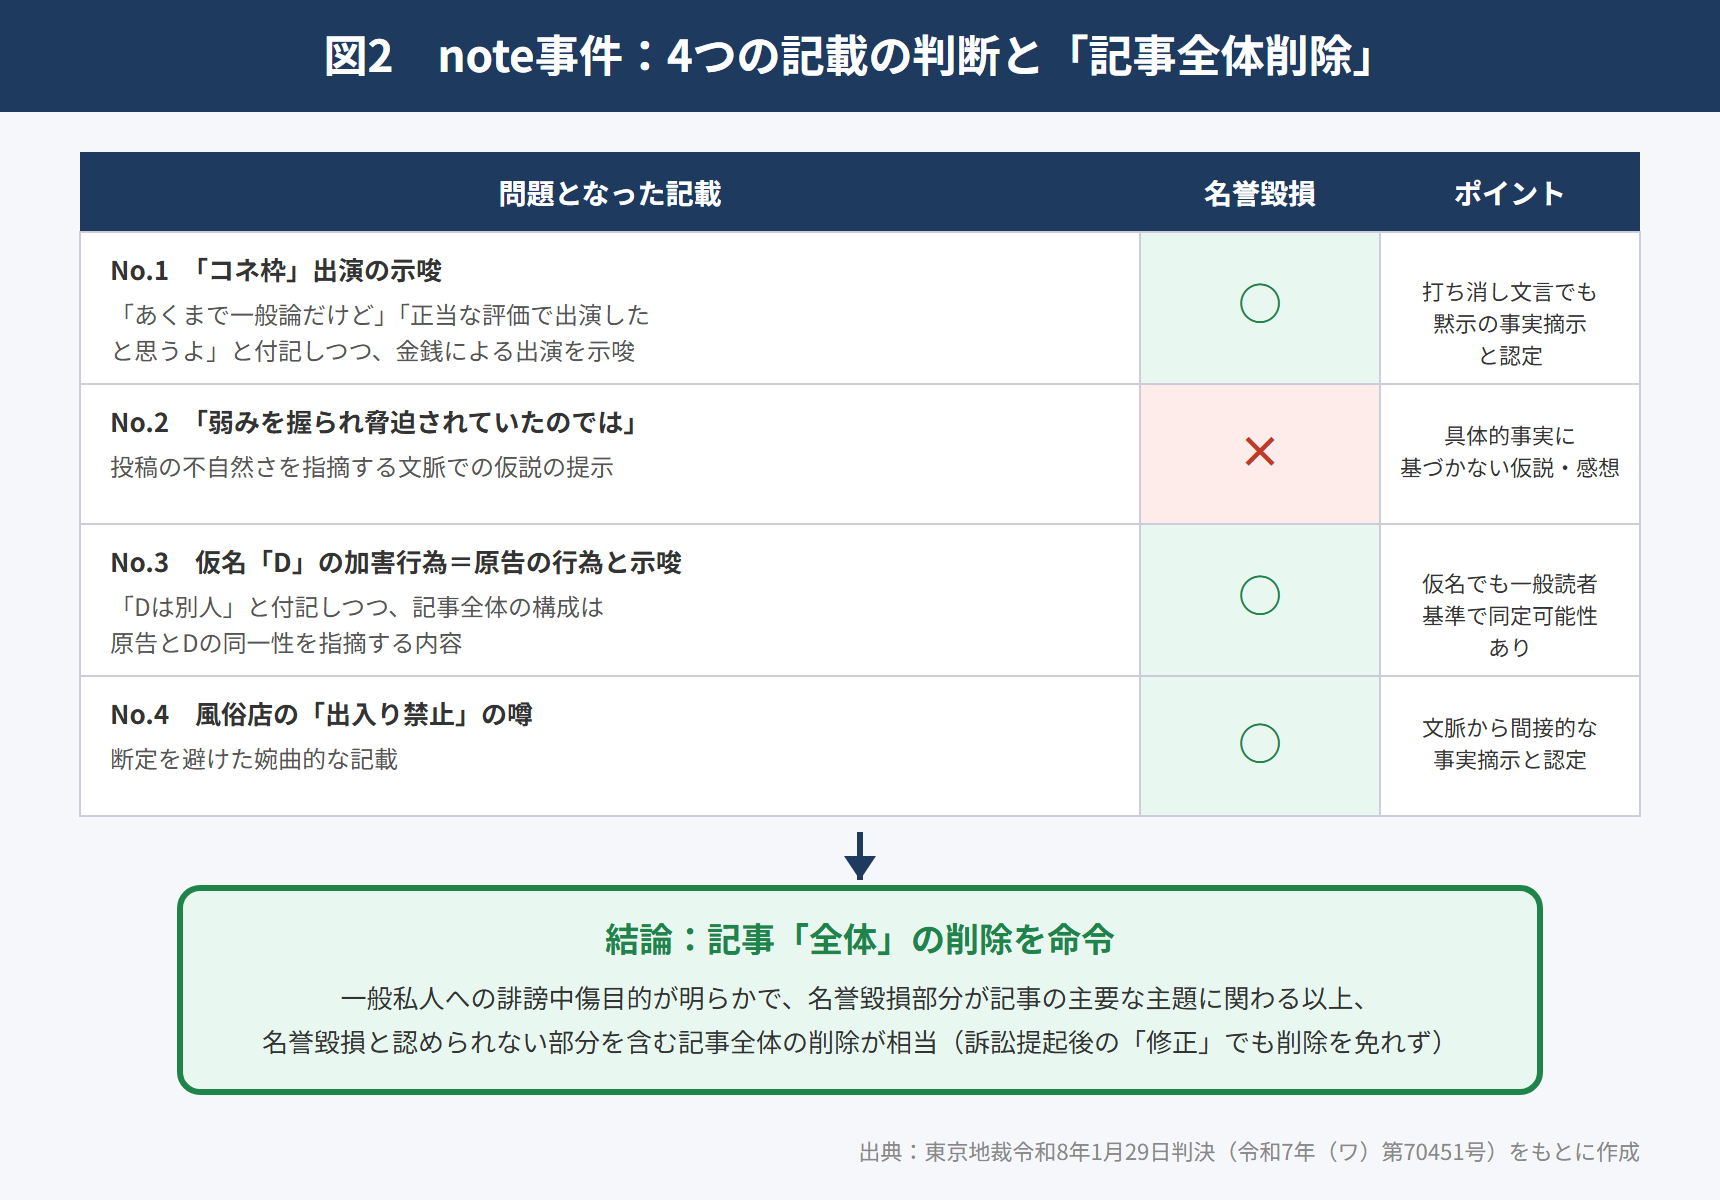Click the column header 名誉毀損
Viewport: 1720px width, 1200px height.
pos(1260,193)
